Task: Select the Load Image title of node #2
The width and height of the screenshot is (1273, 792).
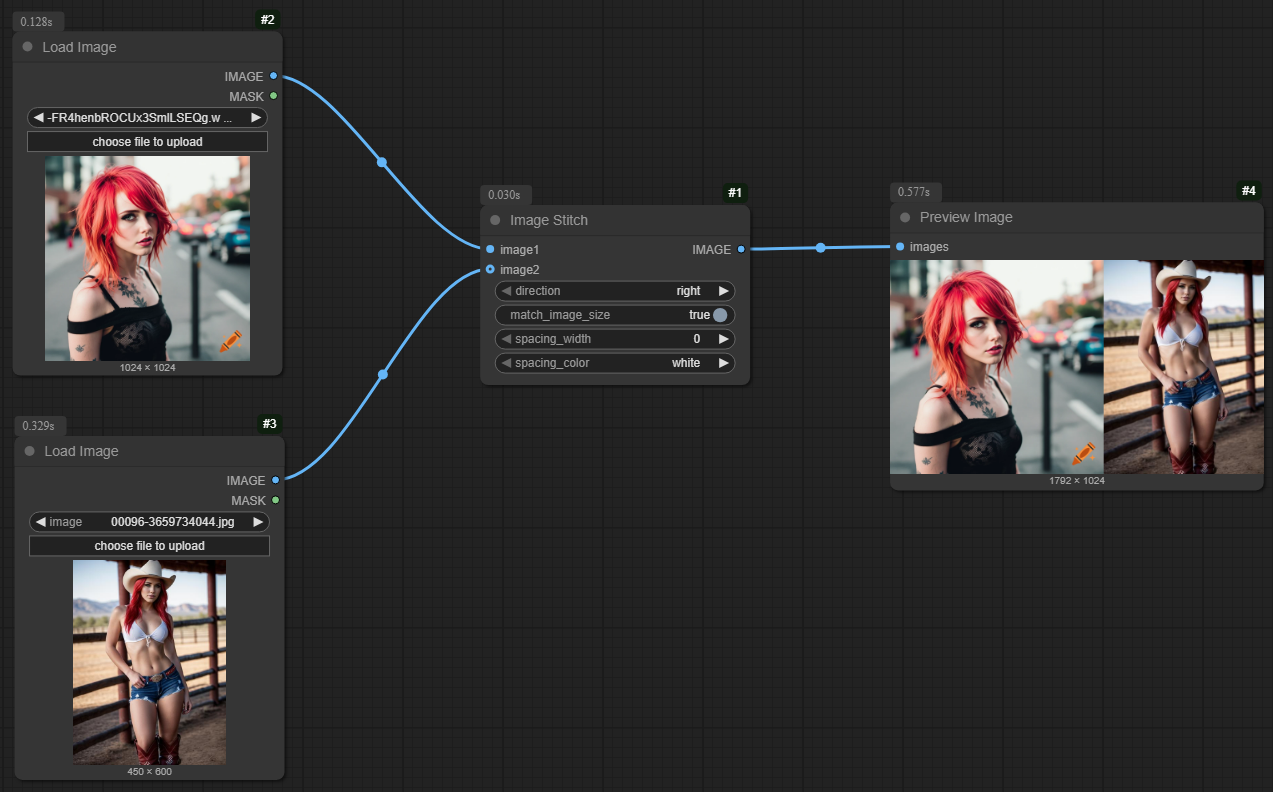Action: pyautogui.click(x=79, y=47)
